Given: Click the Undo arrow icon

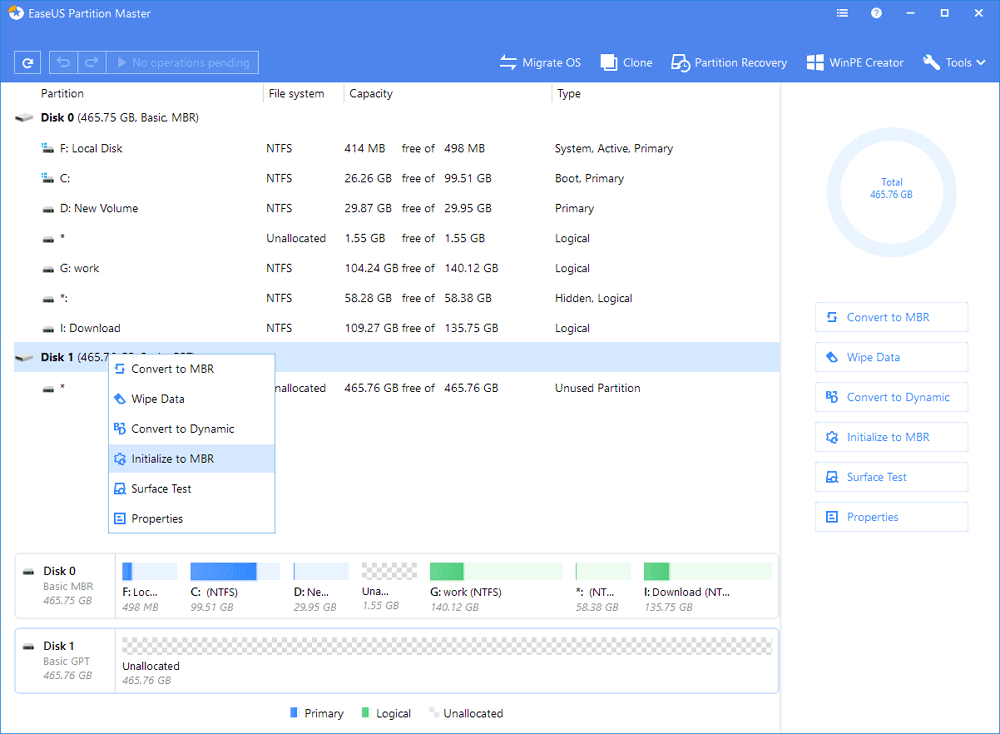Looking at the screenshot, I should 65,62.
